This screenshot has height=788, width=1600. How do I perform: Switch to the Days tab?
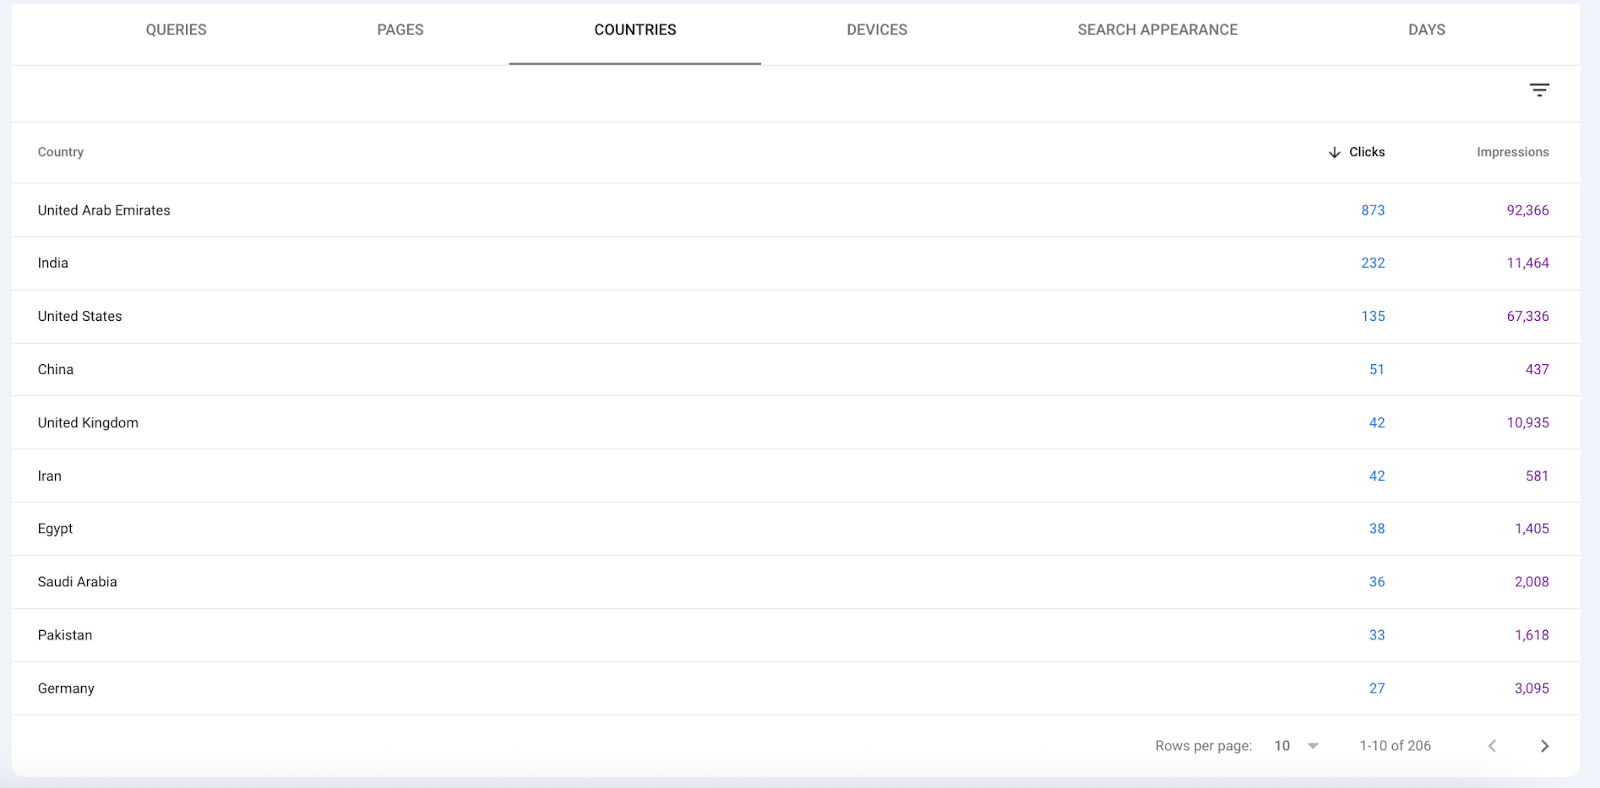click(x=1426, y=30)
